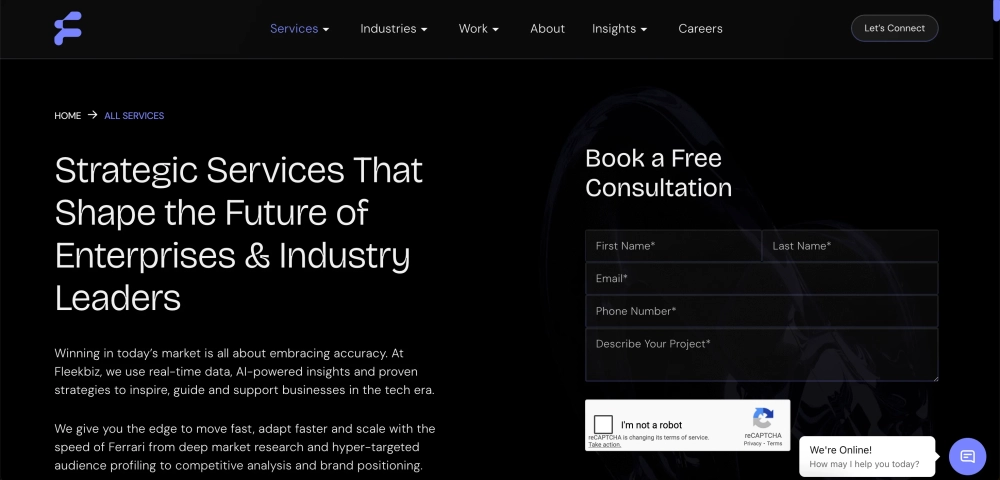Viewport: 1000px width, 480px height.
Task: Click the paragraph starting We give you the edge
Action: click(x=245, y=447)
